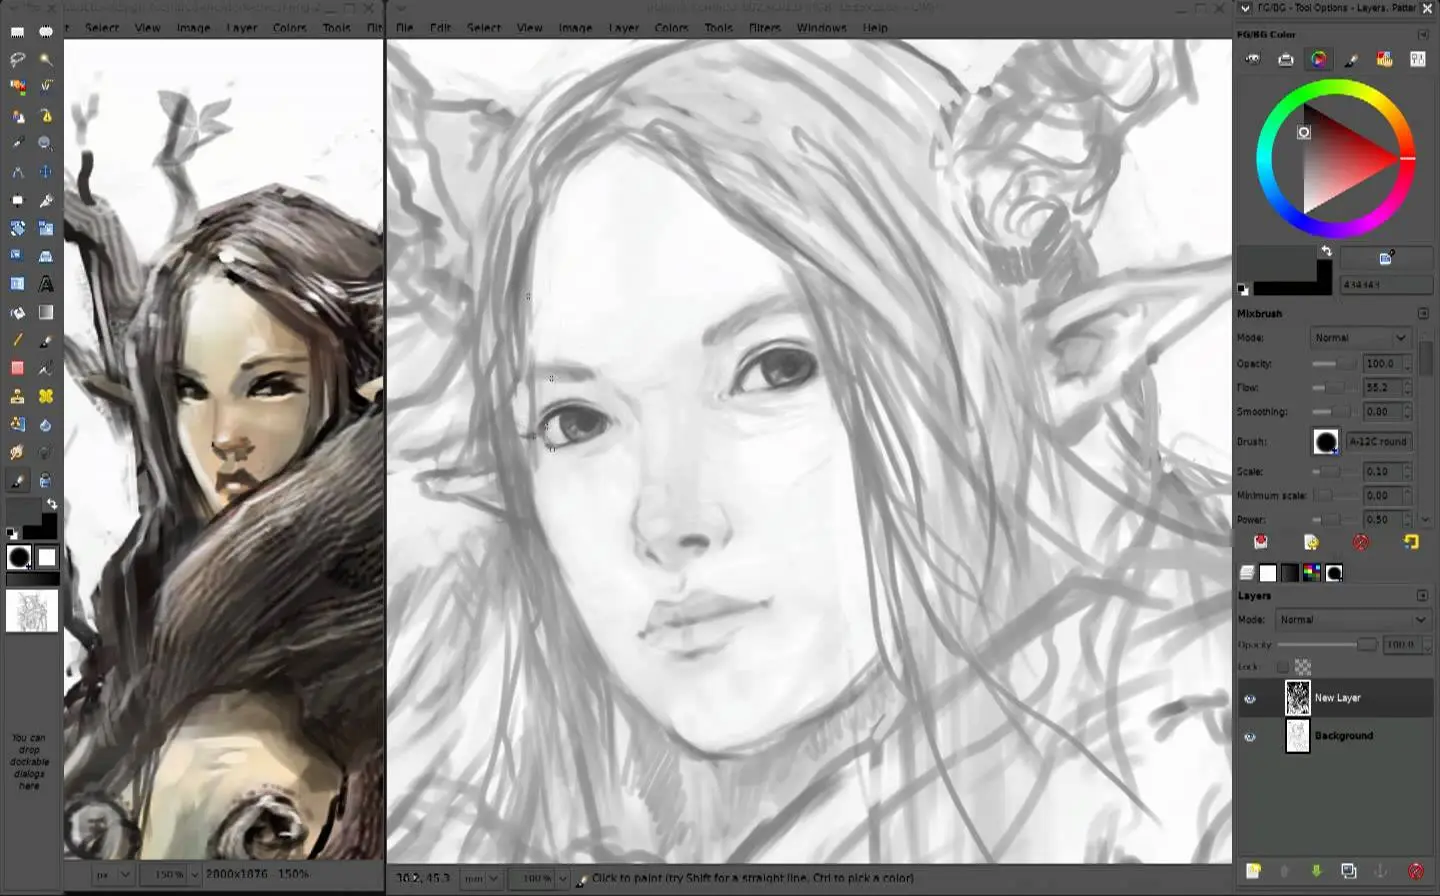Click the hex color input field
The width and height of the screenshot is (1440, 896).
click(x=1386, y=285)
